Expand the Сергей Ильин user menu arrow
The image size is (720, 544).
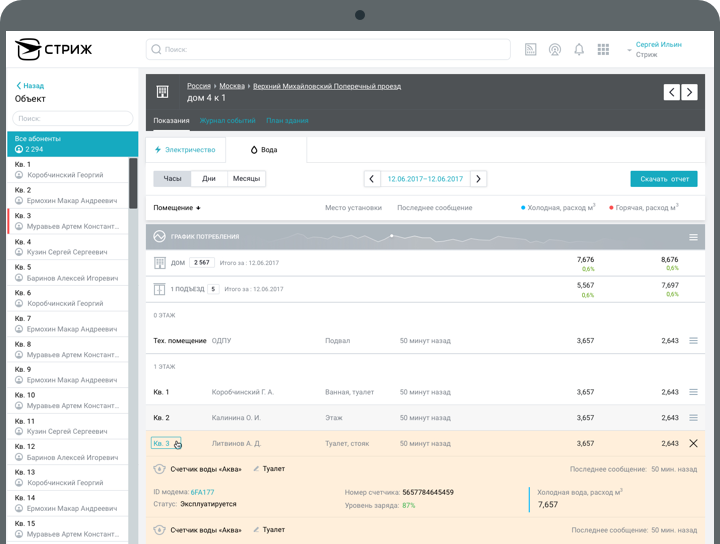pos(629,50)
